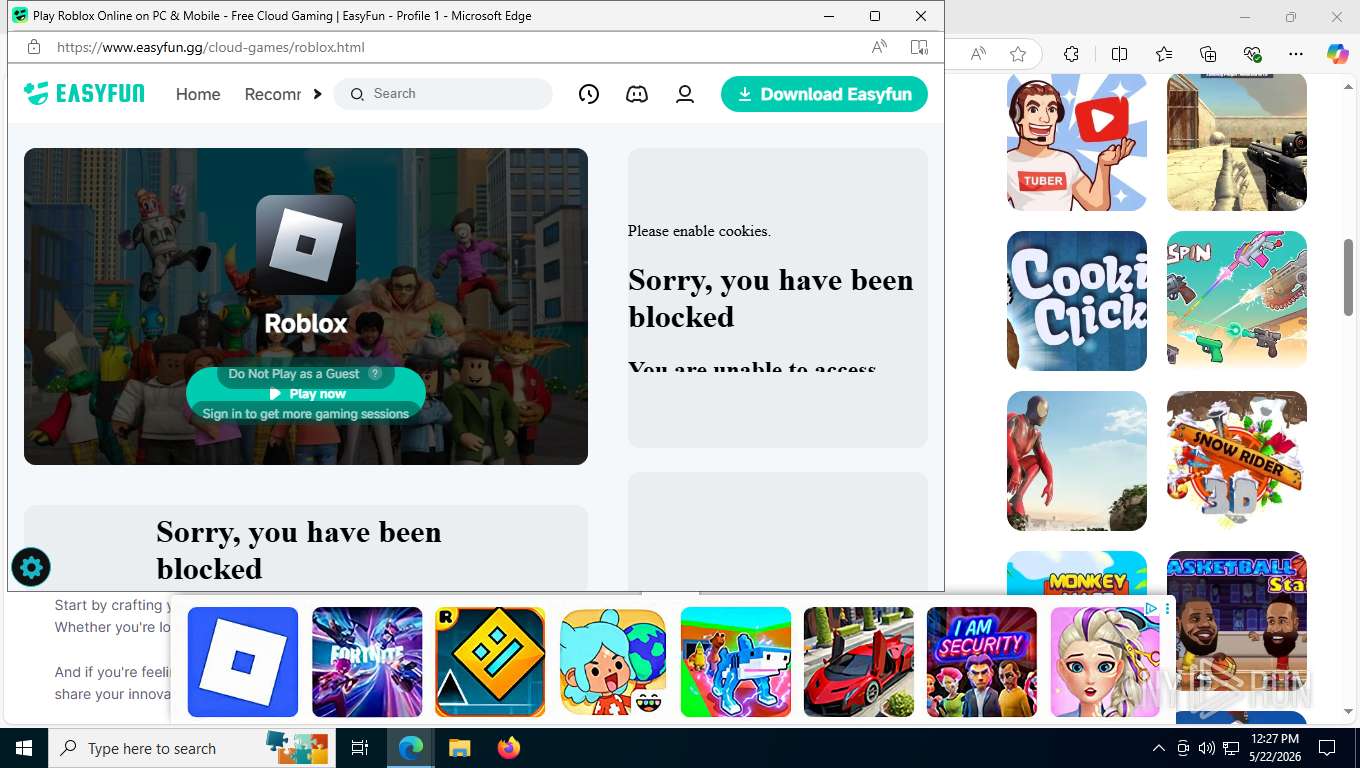The height and width of the screenshot is (768, 1360).
Task: Click Read aloud icon in background Edge window
Action: [978, 54]
